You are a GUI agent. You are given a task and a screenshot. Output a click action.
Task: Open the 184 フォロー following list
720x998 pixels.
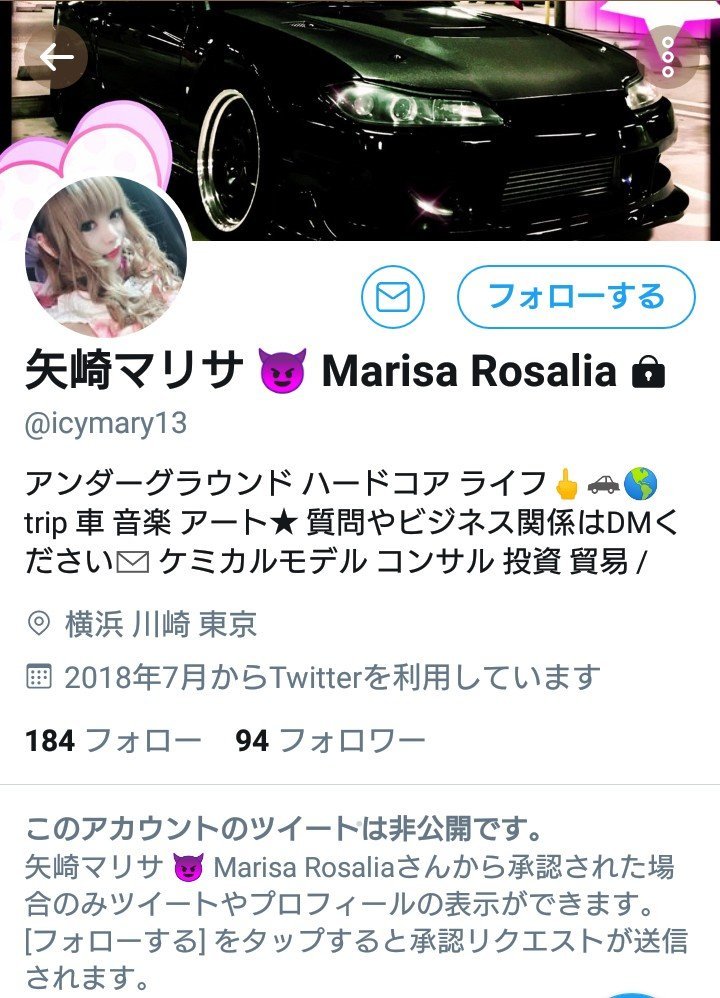click(113, 740)
